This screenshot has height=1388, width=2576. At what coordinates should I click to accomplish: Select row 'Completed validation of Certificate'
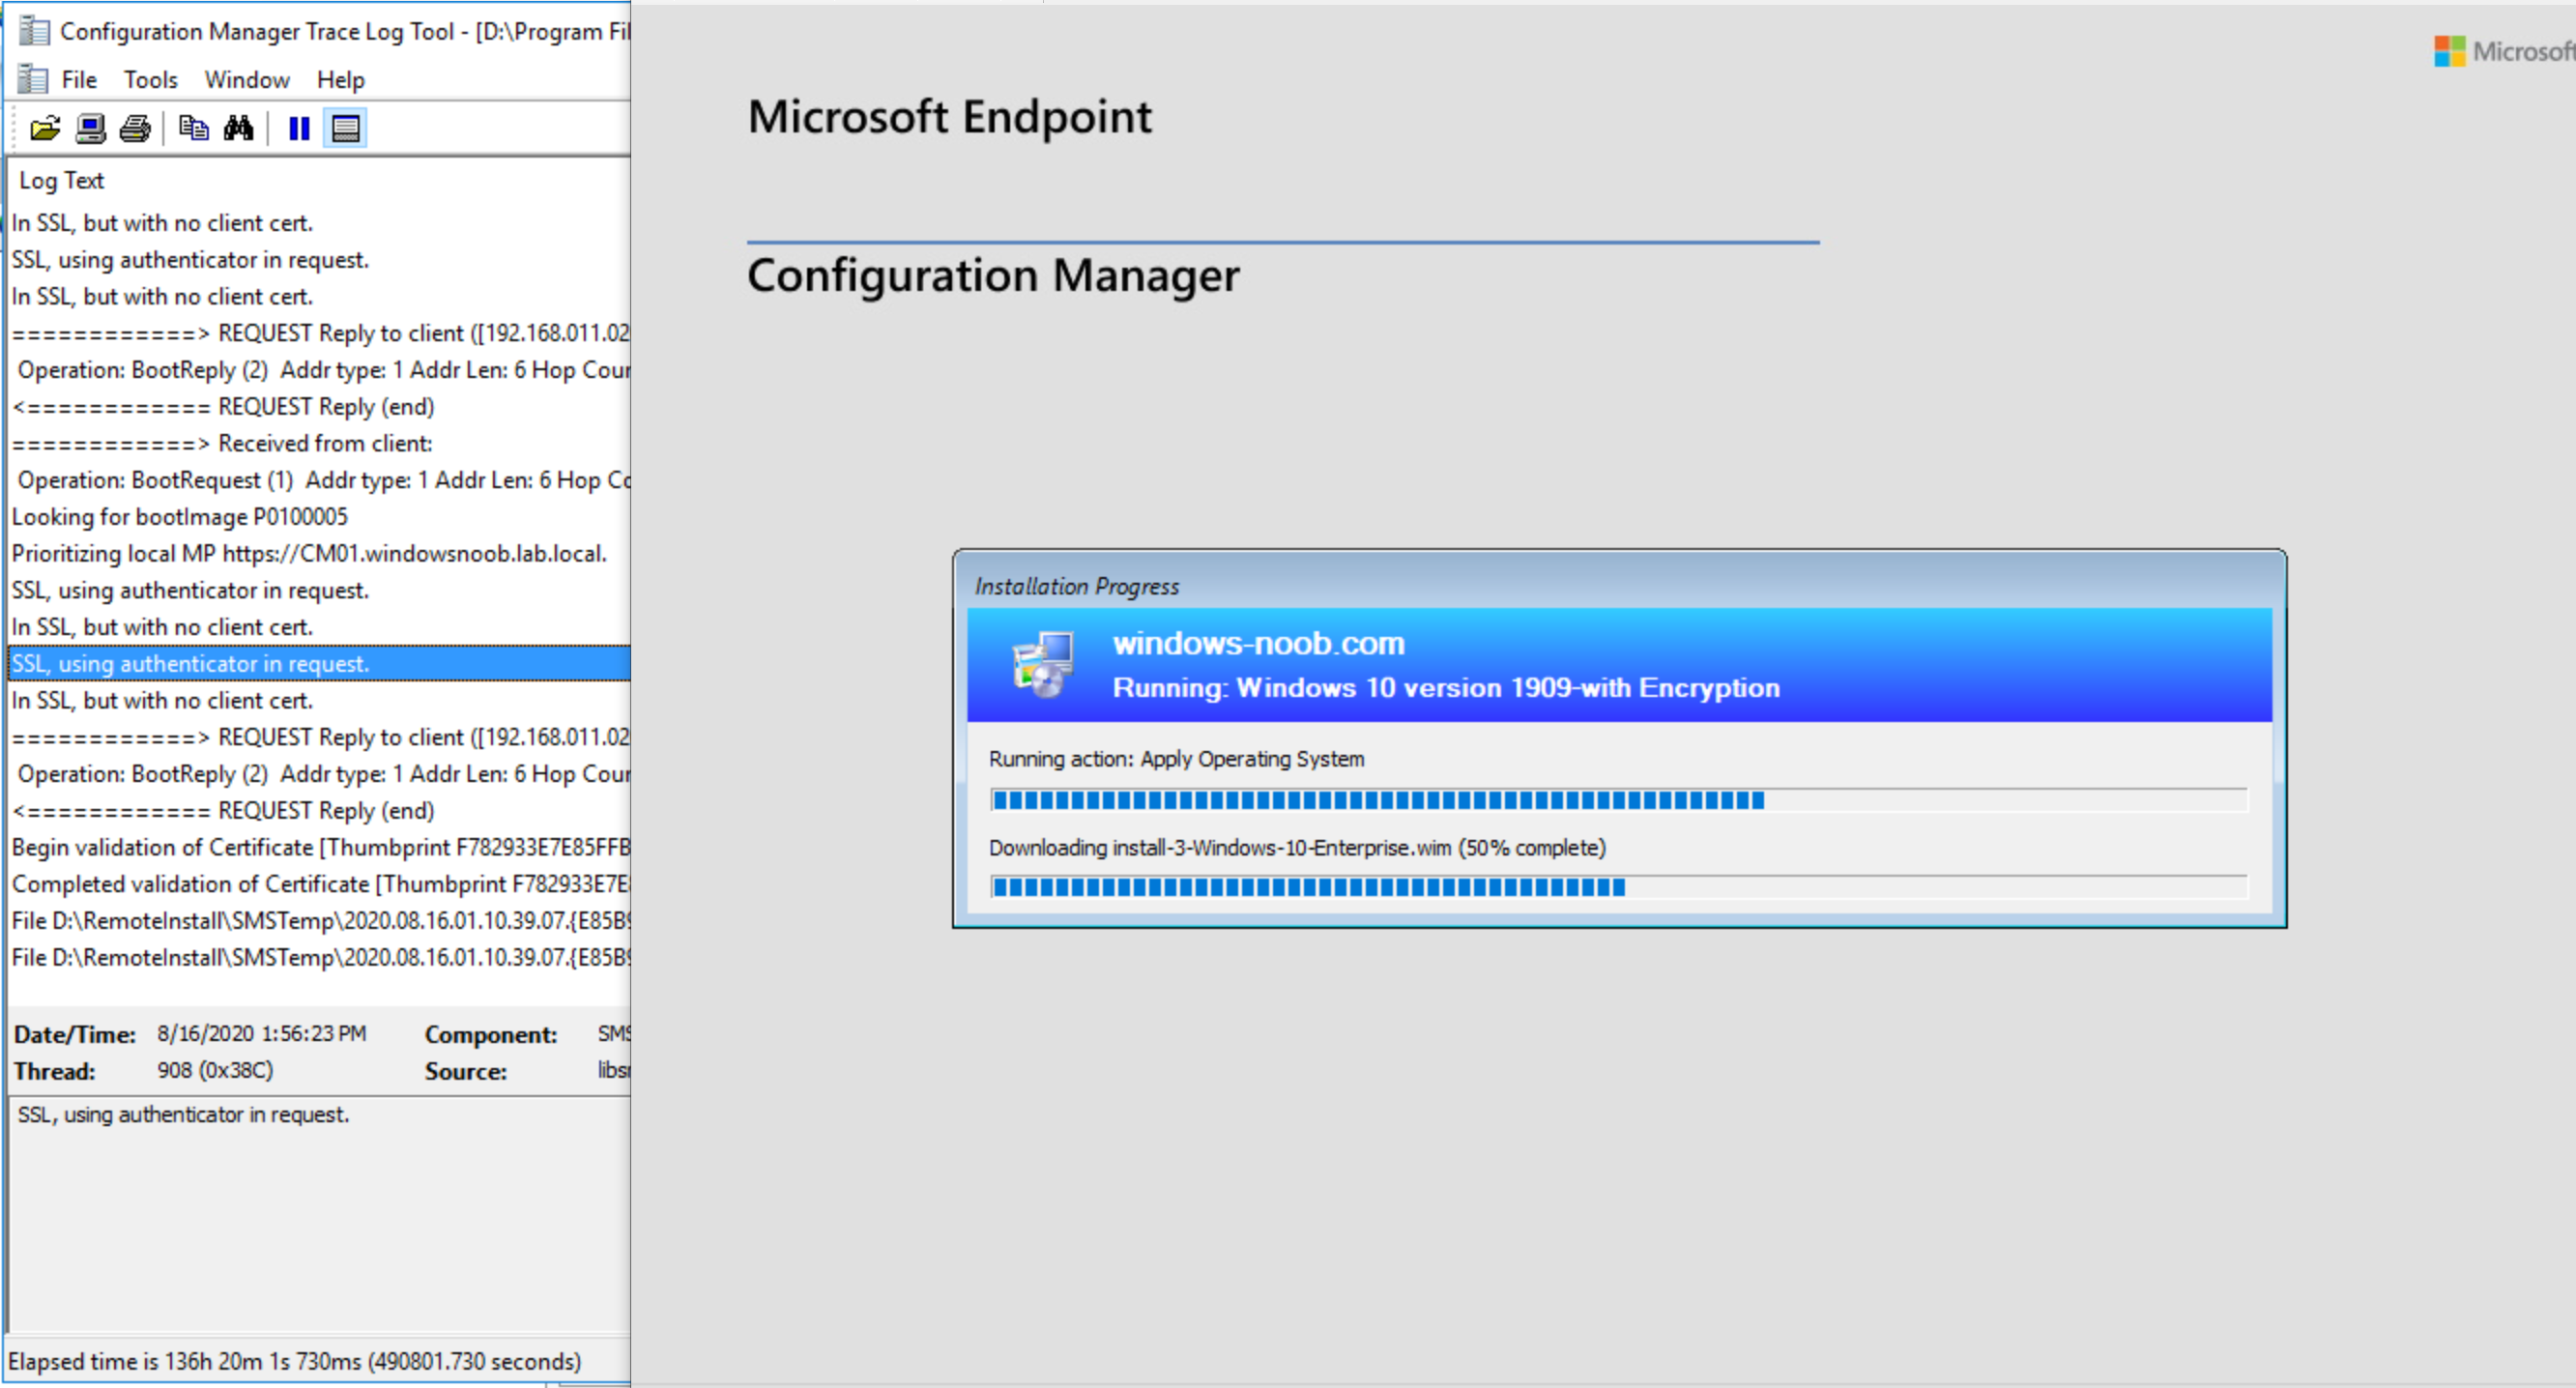pyautogui.click(x=320, y=884)
